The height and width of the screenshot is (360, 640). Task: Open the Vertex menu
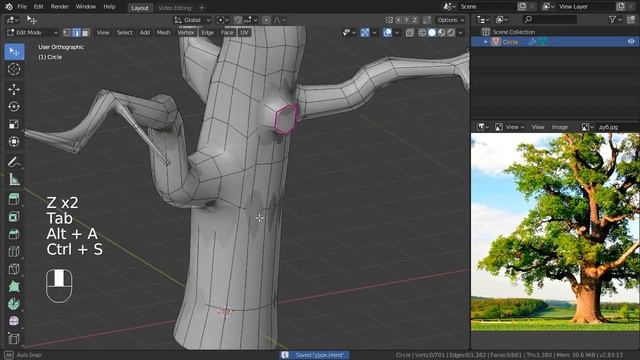click(x=186, y=33)
